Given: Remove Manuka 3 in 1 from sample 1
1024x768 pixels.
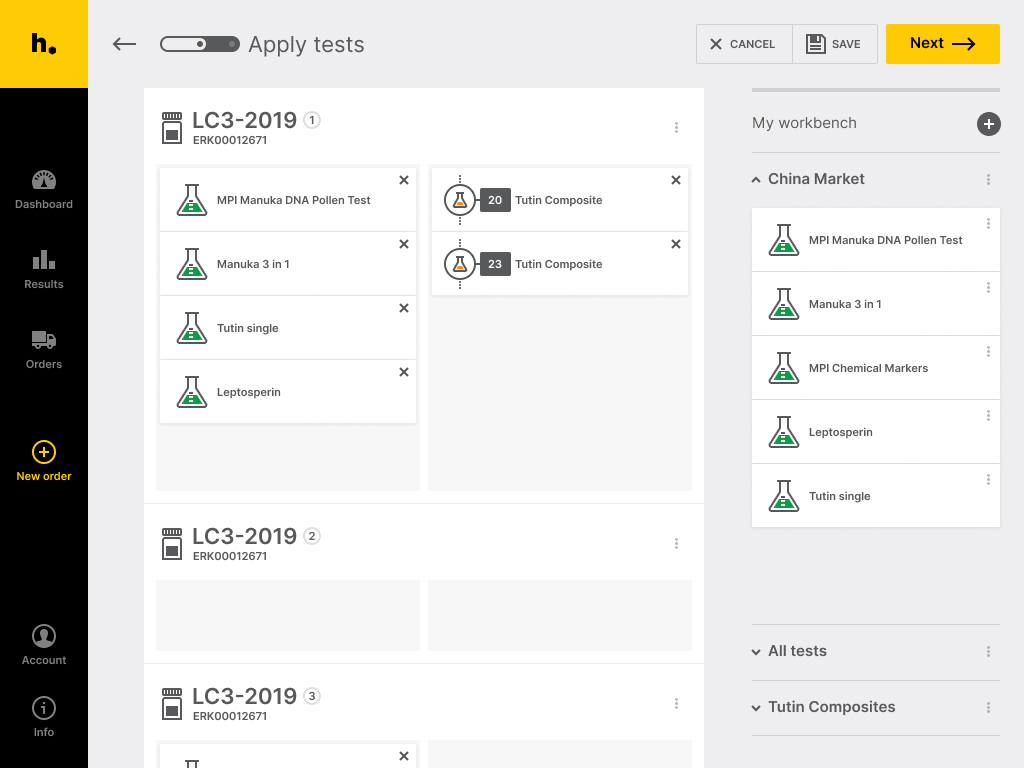Looking at the screenshot, I should click(x=404, y=244).
